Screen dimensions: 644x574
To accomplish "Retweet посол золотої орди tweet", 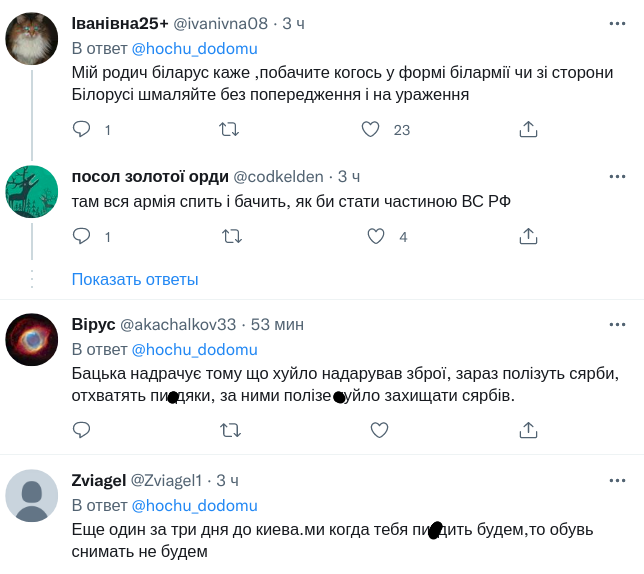I will [x=229, y=236].
